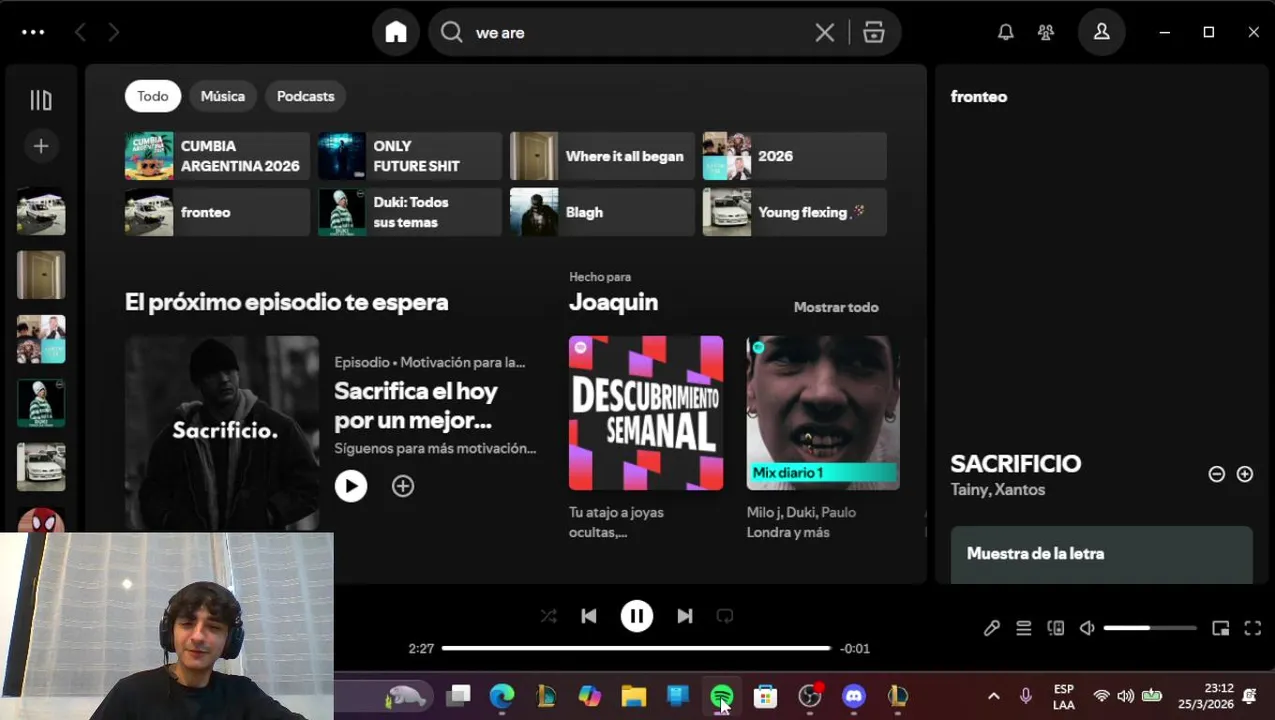Enter full screen mode
The height and width of the screenshot is (720, 1275).
click(1252, 628)
